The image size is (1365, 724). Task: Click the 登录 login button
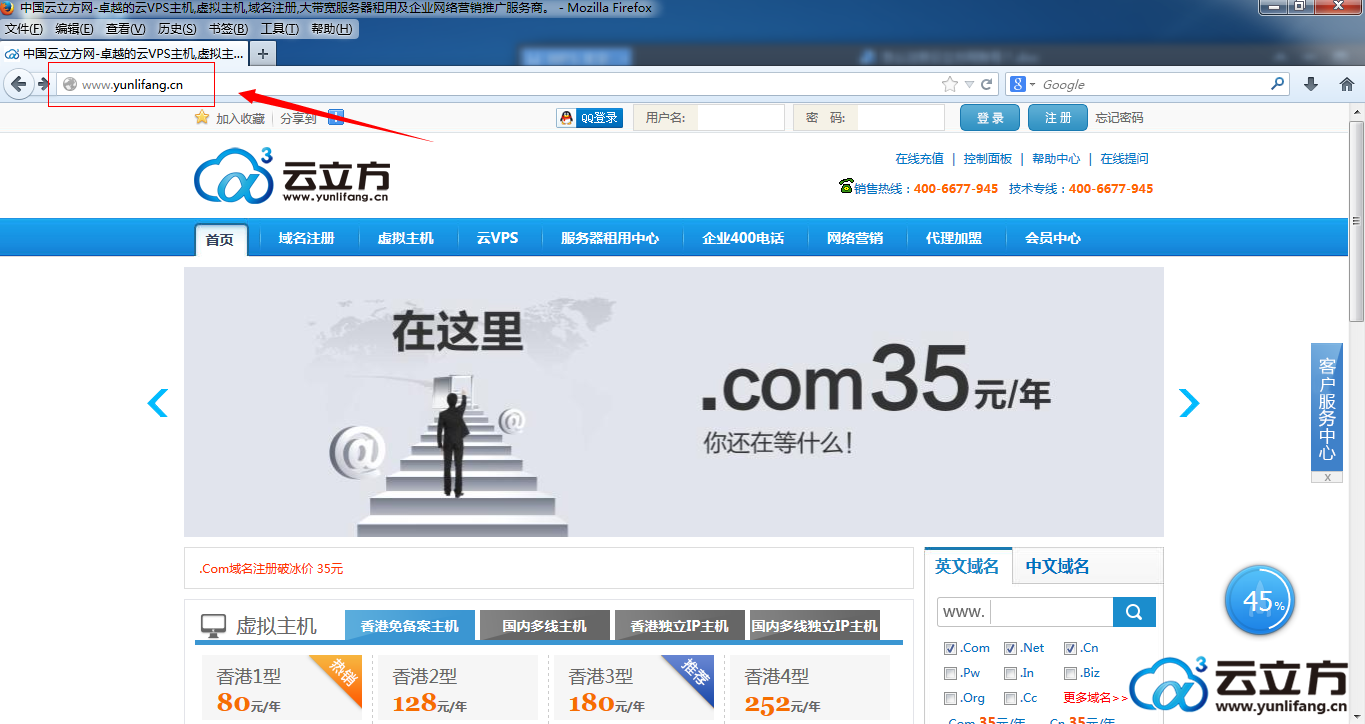click(989, 118)
